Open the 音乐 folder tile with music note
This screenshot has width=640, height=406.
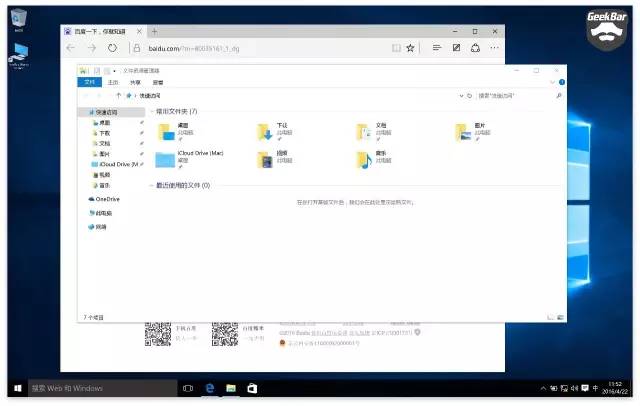(375, 160)
